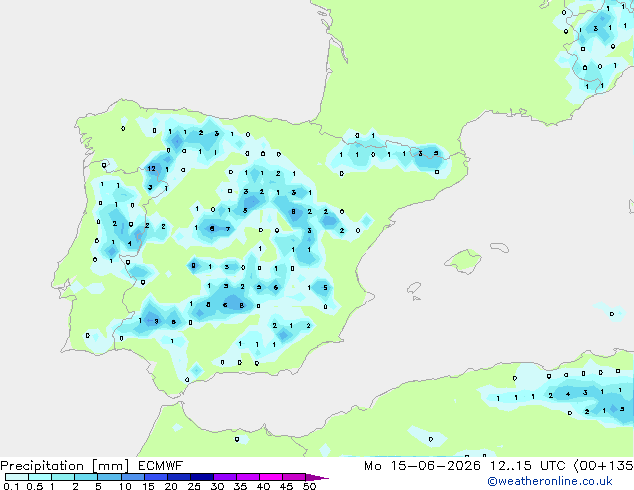634x490 pixels.
Task: Pick the 10–15 mm legend color swatch
Action: [x=132, y=477]
